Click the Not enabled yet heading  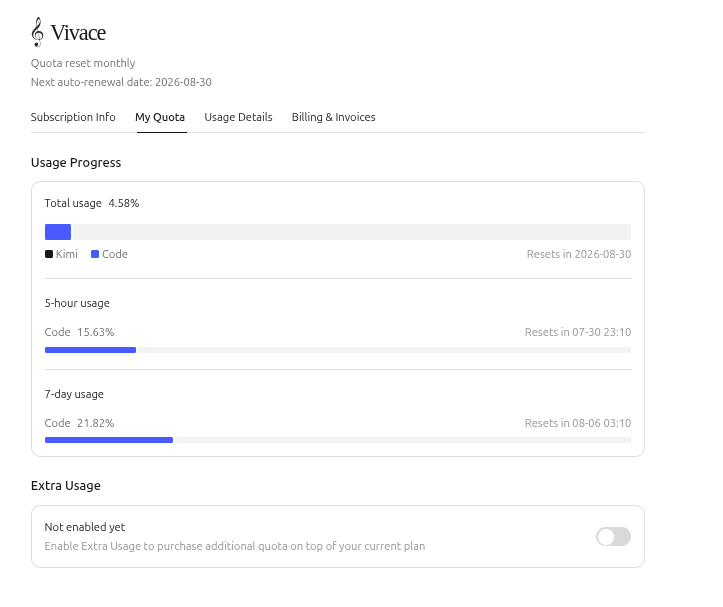point(85,527)
